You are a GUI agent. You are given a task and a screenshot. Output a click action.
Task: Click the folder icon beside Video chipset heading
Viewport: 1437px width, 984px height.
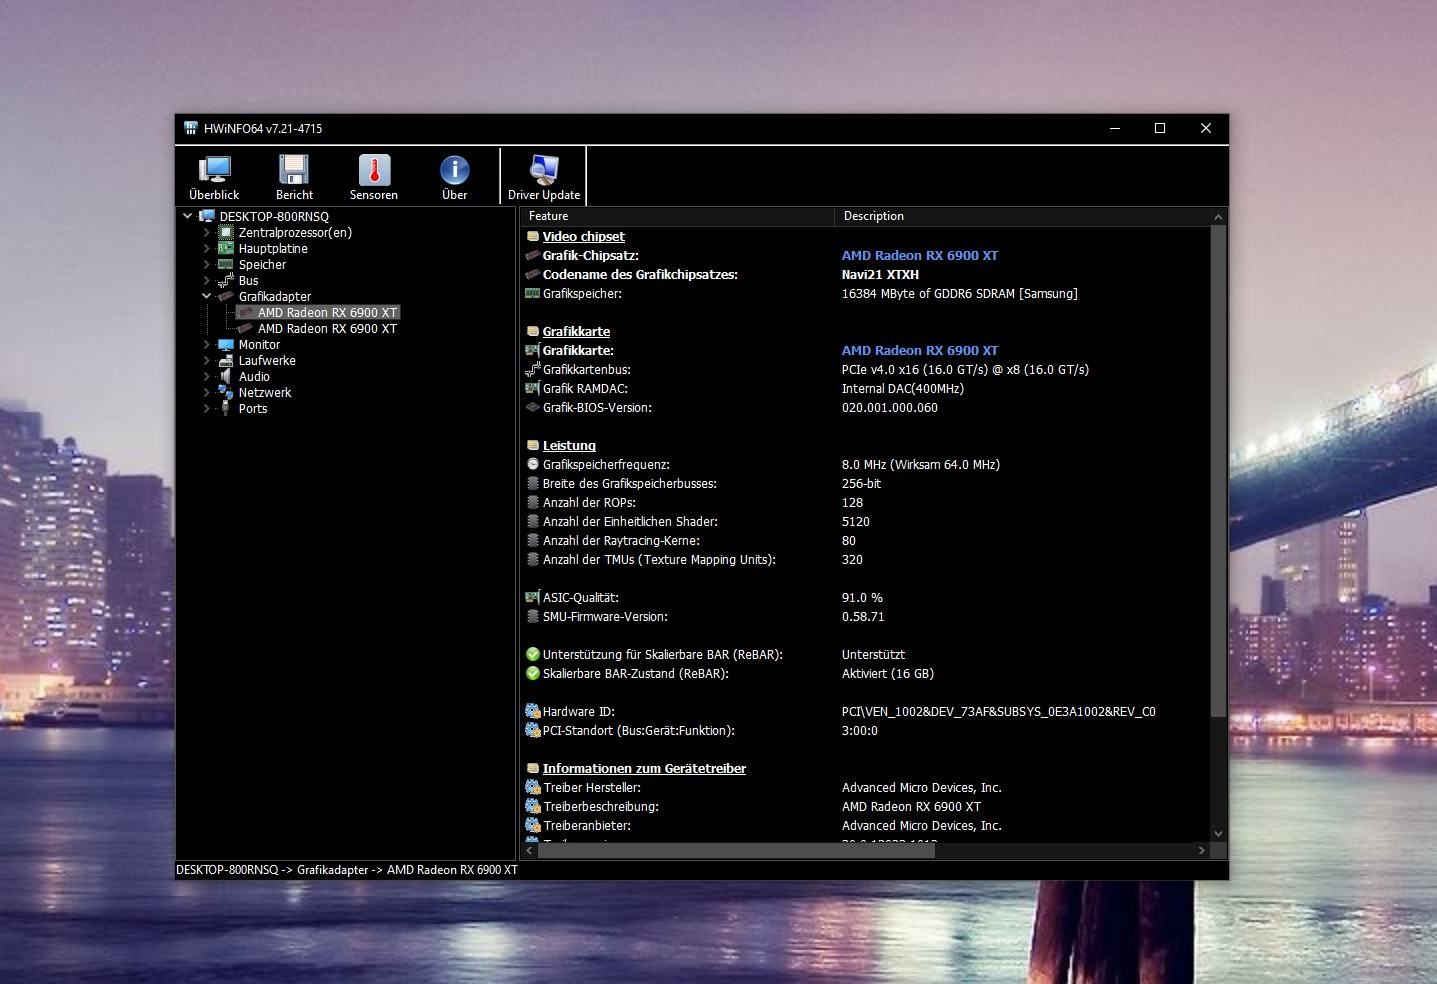tap(532, 236)
